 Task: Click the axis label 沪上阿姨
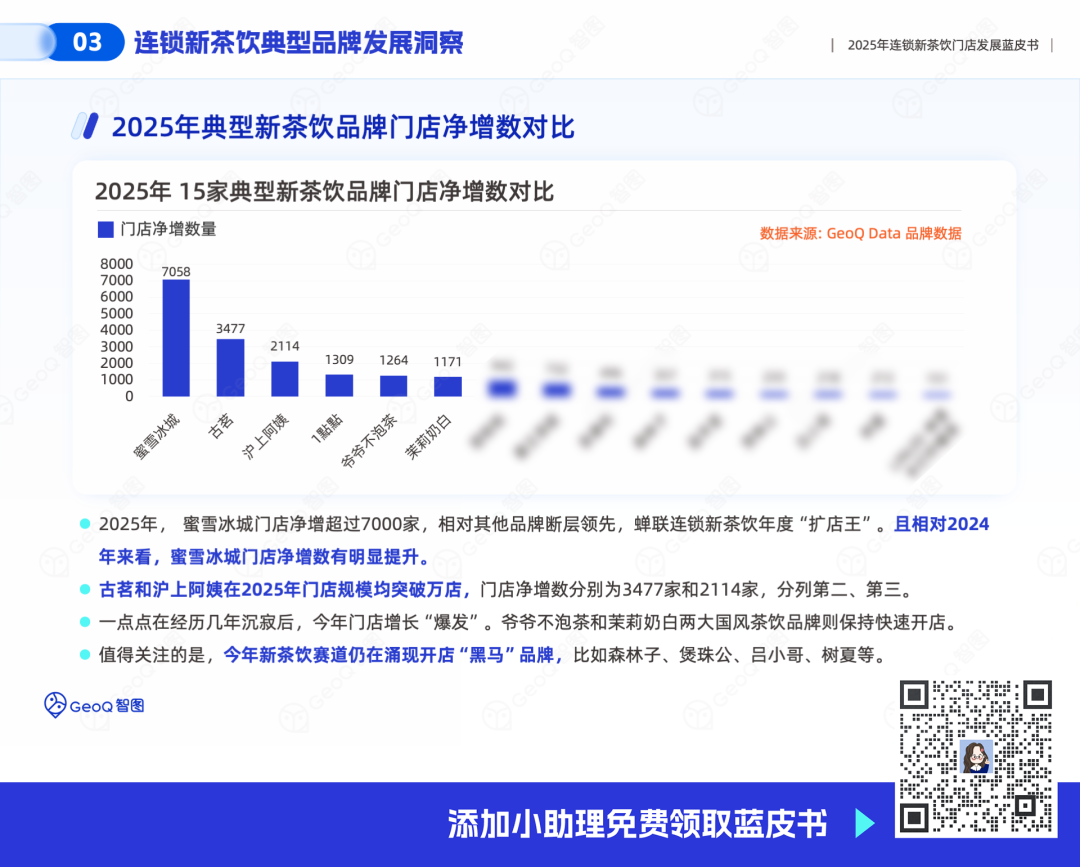[266, 437]
